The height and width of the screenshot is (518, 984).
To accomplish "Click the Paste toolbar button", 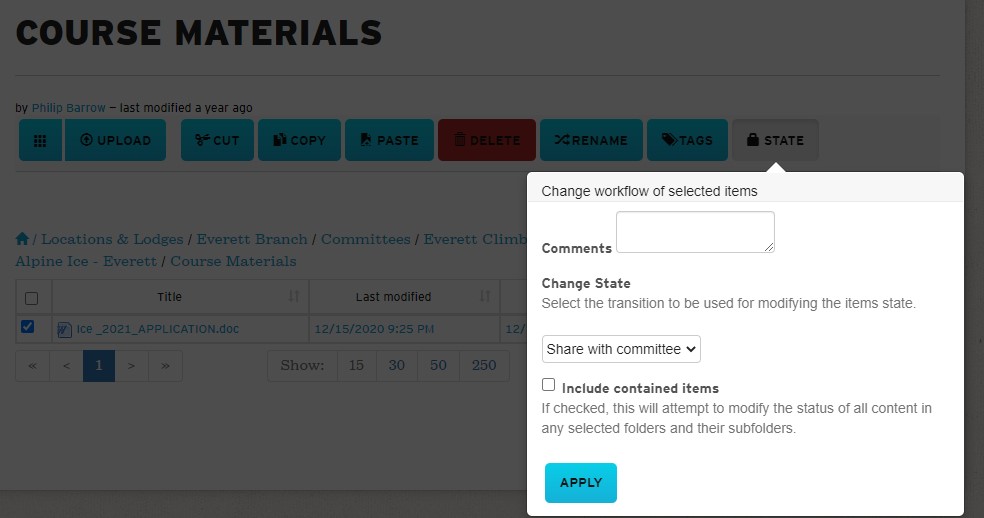I will 389,140.
